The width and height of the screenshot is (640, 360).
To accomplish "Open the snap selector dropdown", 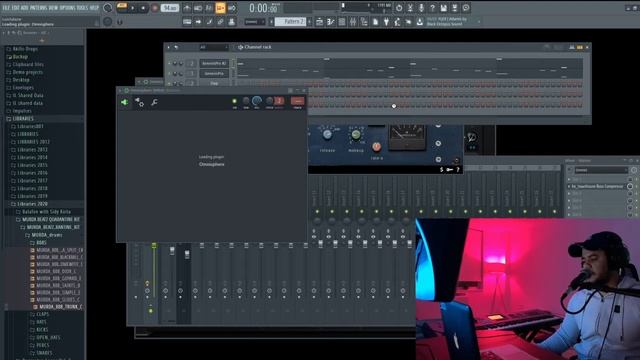I will click(254, 22).
